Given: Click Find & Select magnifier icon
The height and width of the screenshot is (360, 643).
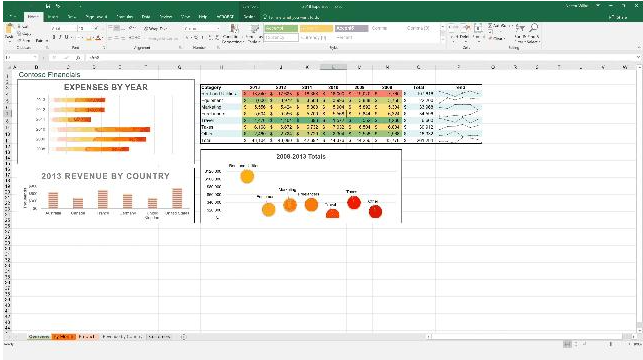Looking at the screenshot, I should [534, 28].
